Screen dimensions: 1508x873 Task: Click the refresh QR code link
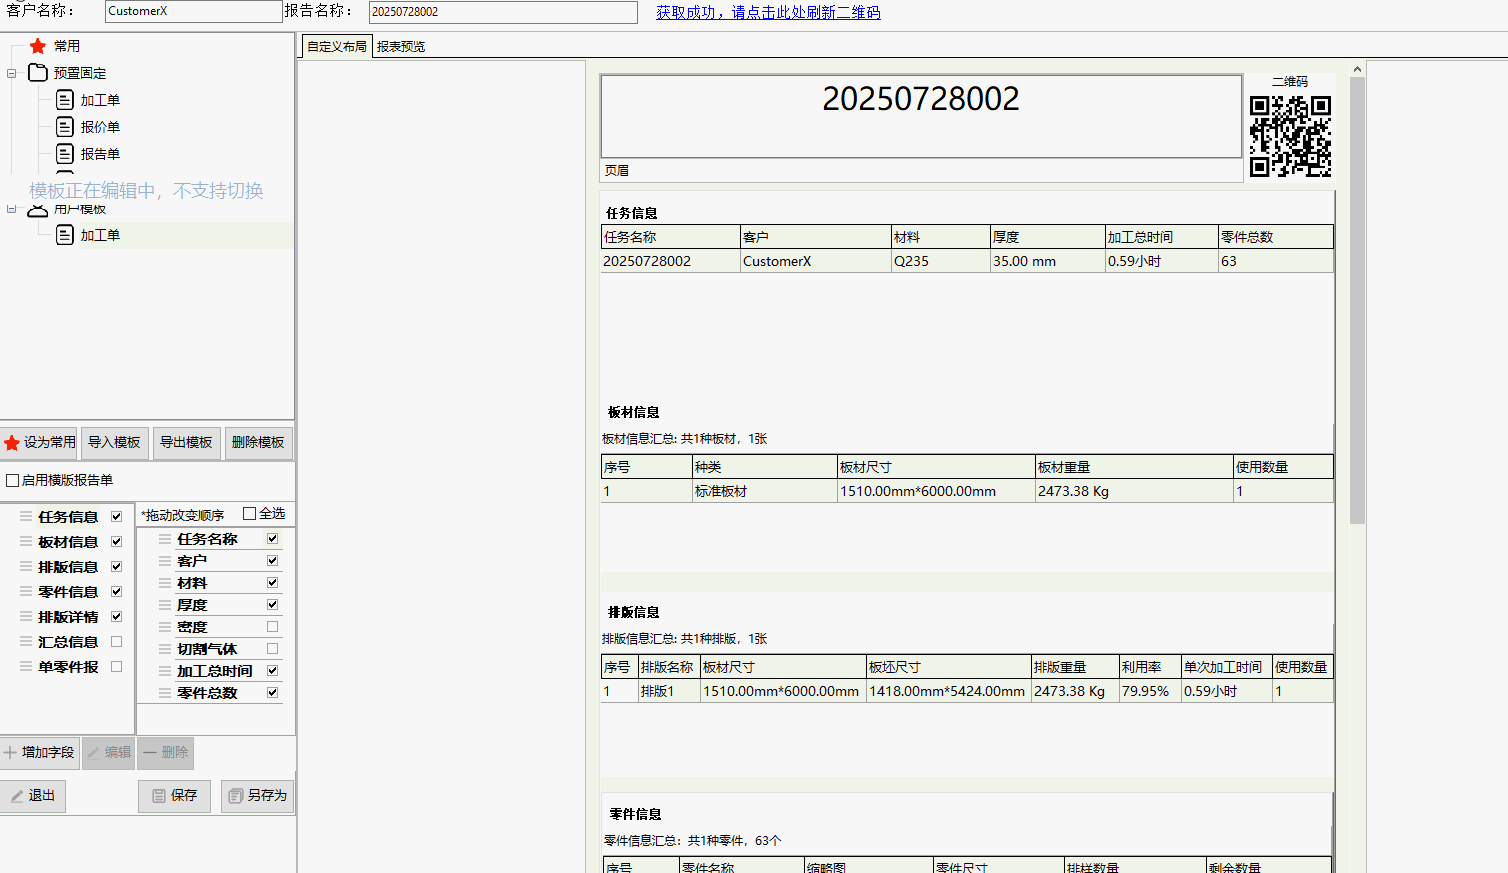(768, 13)
